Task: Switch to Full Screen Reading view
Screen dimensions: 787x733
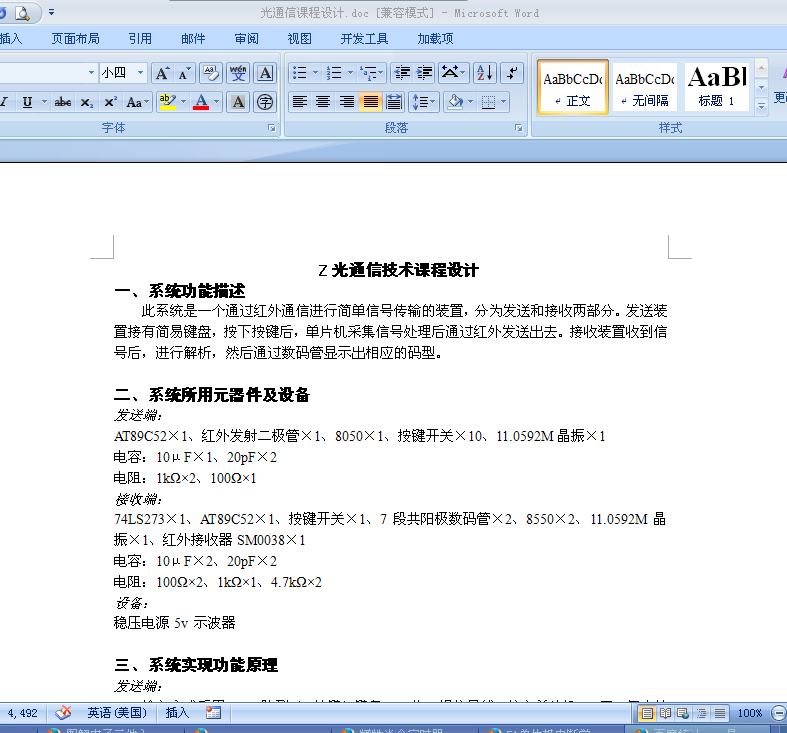Action: click(666, 713)
